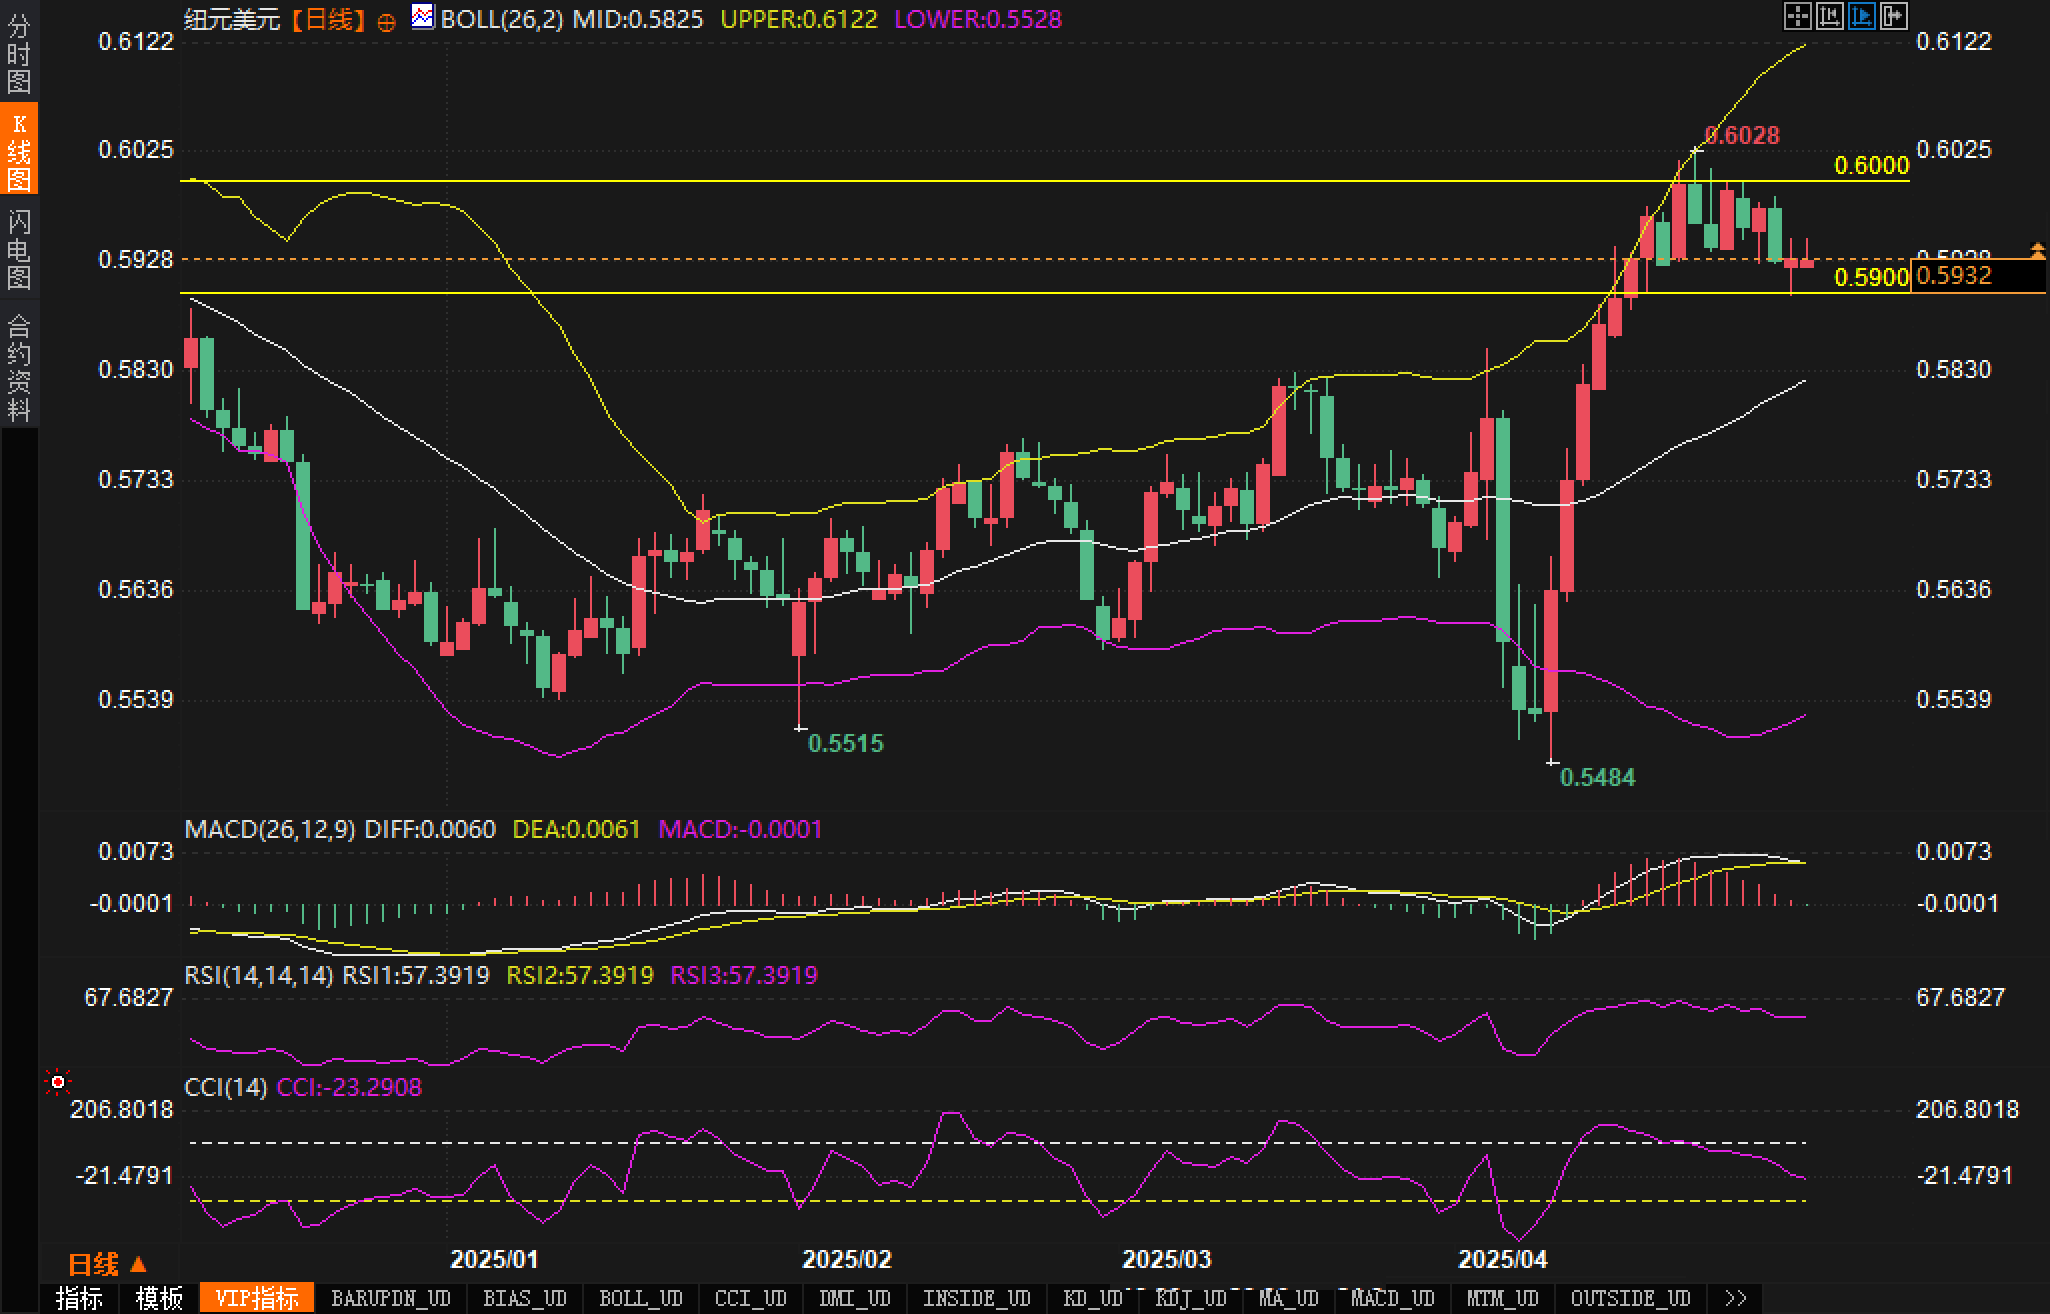
Task: Apply the INSIDE_UD indicator
Action: click(x=976, y=1298)
